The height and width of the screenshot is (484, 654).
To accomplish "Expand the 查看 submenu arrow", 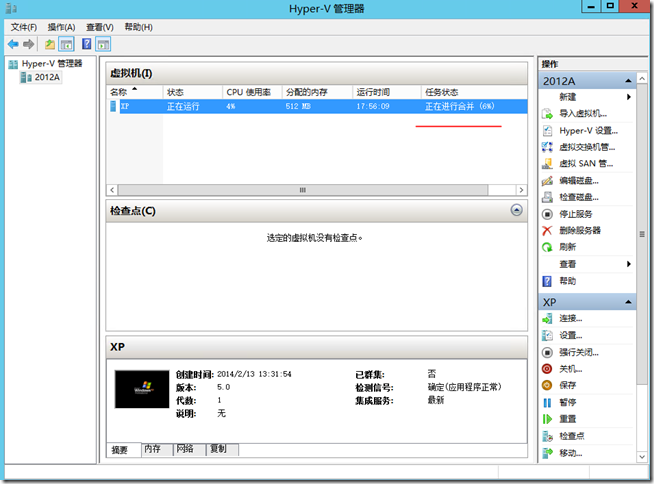I will coord(629,264).
